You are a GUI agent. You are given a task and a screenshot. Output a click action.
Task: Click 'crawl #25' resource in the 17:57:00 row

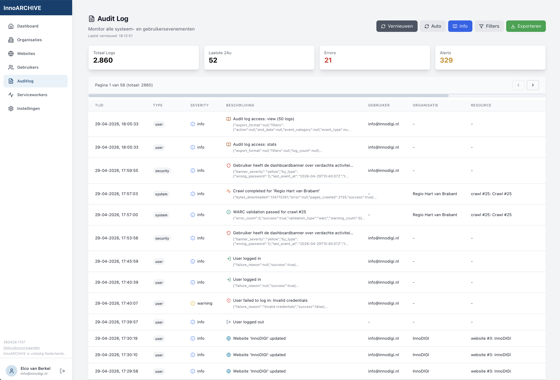point(491,215)
